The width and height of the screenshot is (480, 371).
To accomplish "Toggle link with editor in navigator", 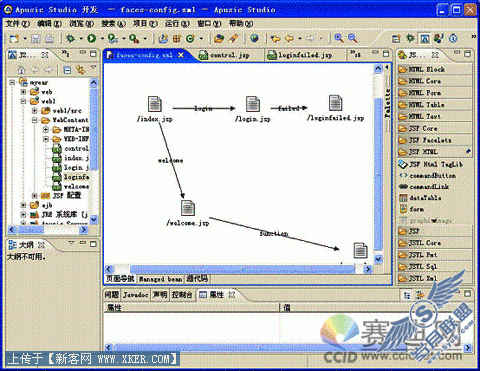I will pyautogui.click(x=80, y=70).
